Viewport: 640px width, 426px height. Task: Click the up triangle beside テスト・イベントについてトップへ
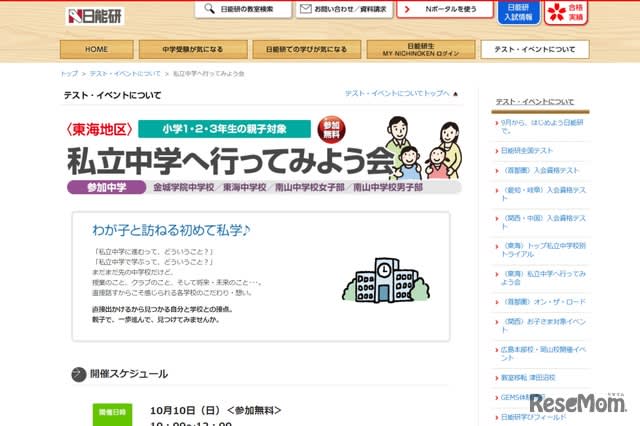(455, 94)
